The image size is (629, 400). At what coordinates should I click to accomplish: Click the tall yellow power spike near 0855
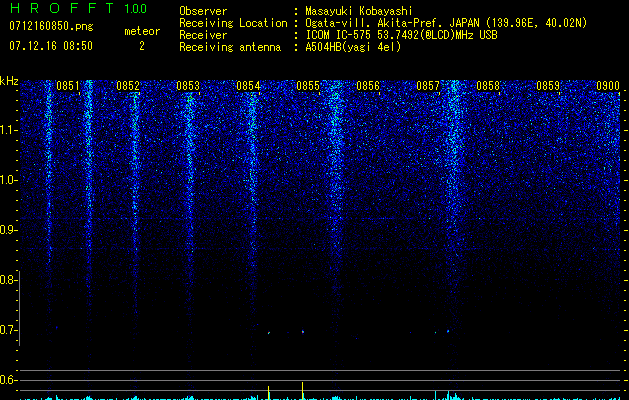click(302, 390)
